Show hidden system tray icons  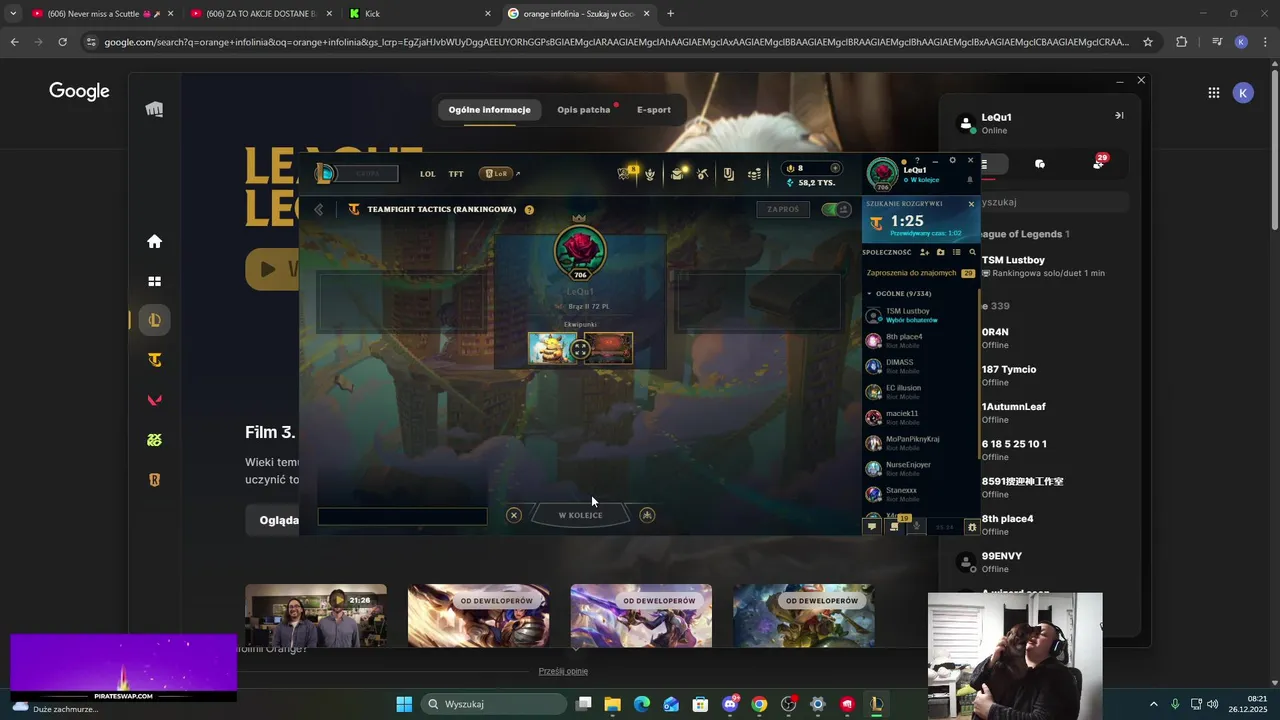[1153, 704]
